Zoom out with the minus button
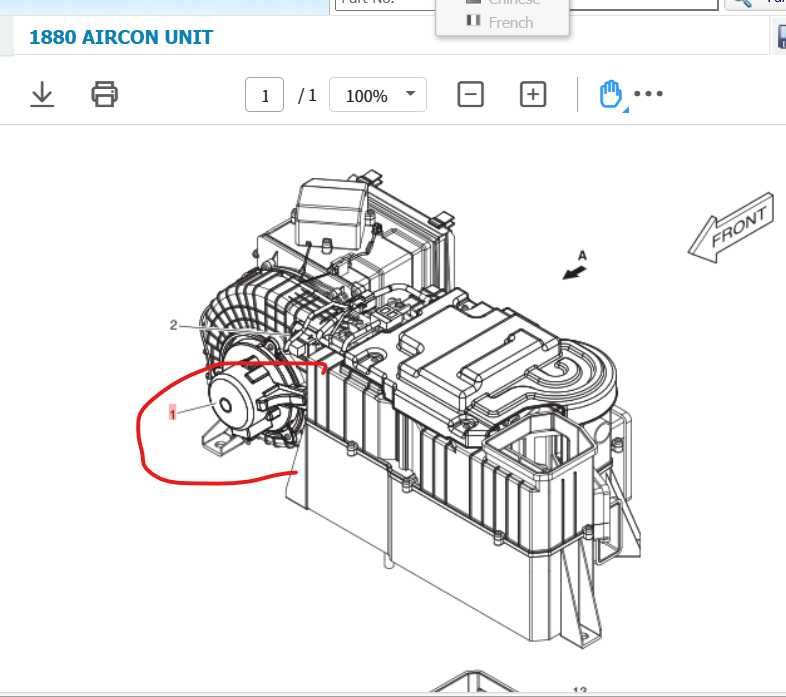Viewport: 786px width, 697px height. tap(470, 94)
